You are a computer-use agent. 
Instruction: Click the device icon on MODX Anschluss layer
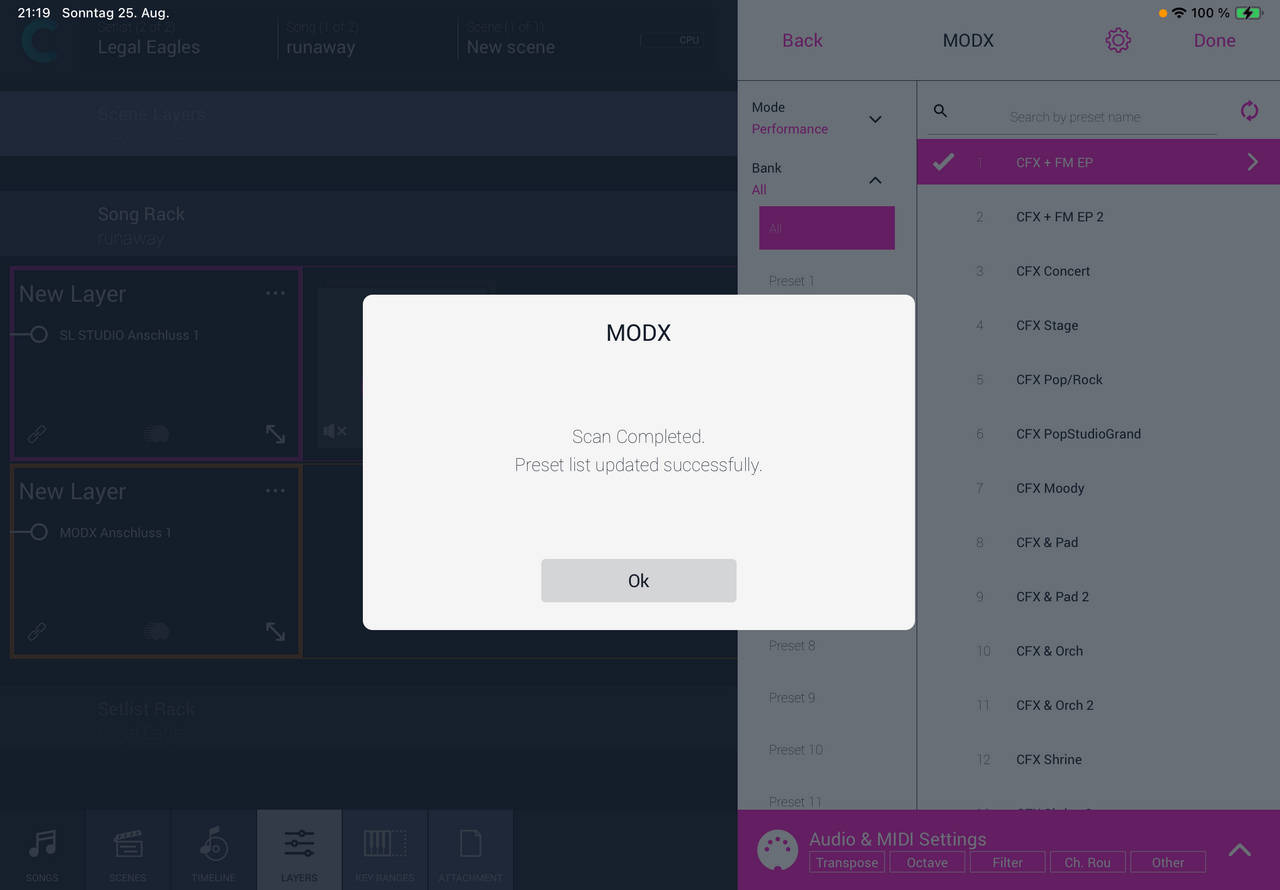156,632
